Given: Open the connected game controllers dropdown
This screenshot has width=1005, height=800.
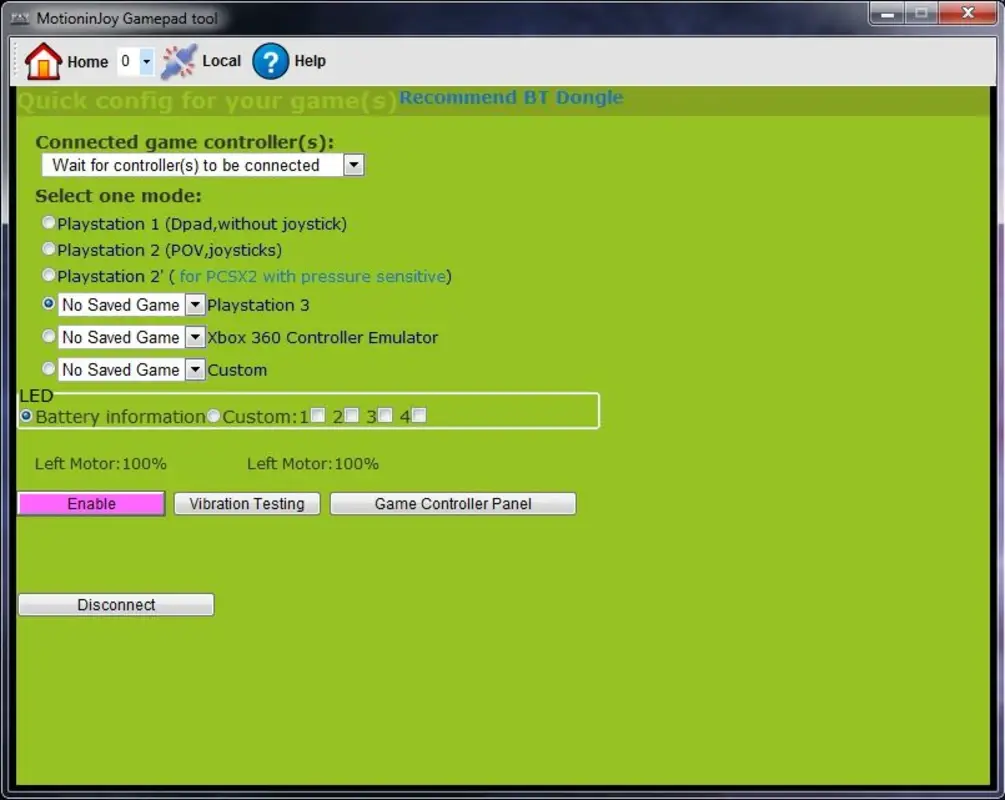Looking at the screenshot, I should [354, 164].
